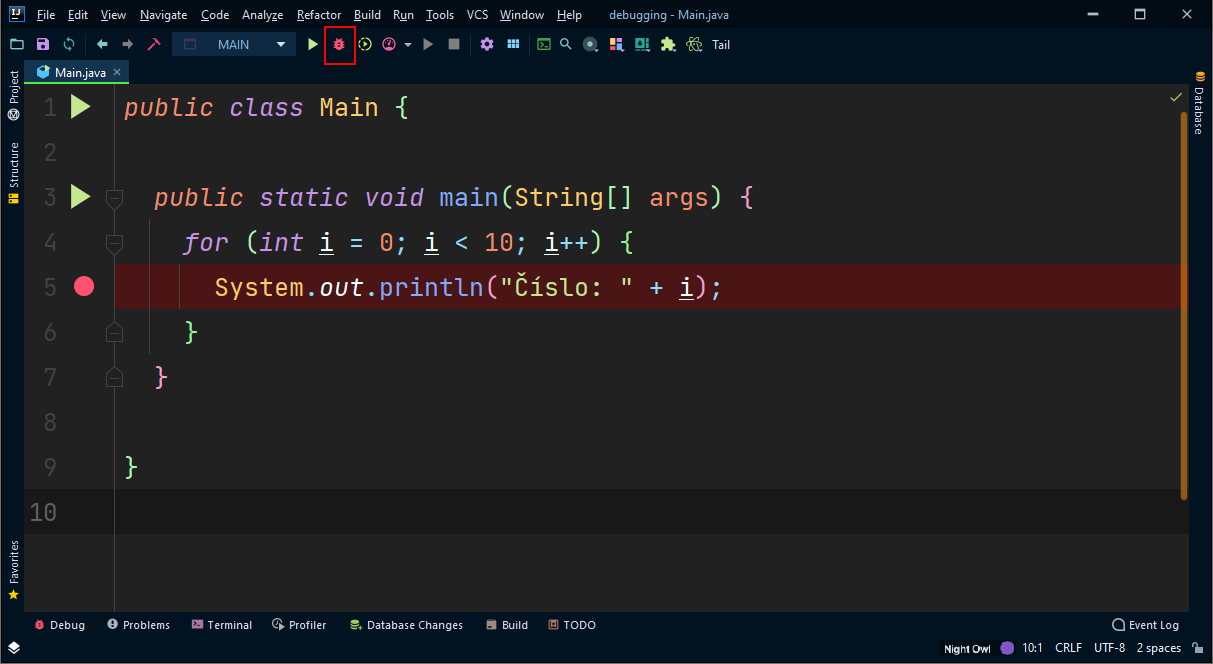Image resolution: width=1213 pixels, height=664 pixels.
Task: Open the Event Log
Action: [x=1145, y=625]
